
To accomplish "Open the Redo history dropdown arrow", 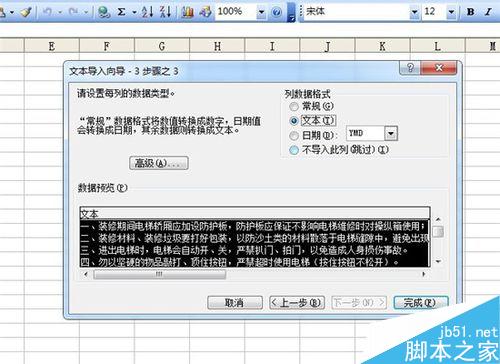I will click(x=86, y=12).
